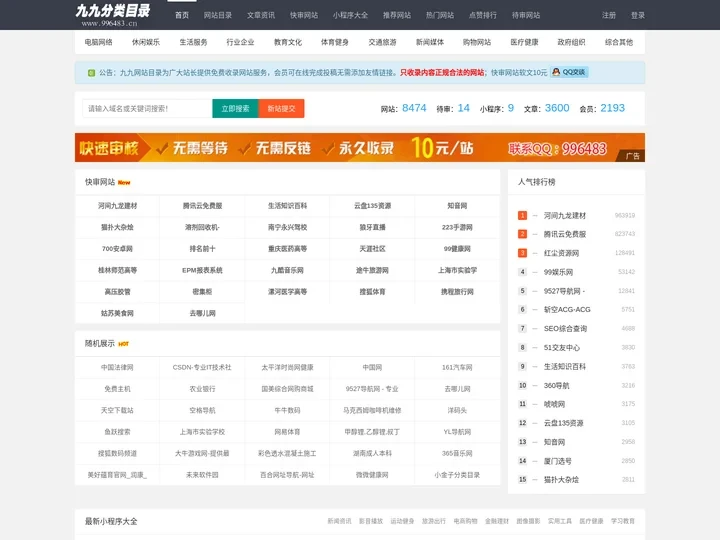This screenshot has width=720, height=540.
Task: Open the QQ交谈 chat badge
Action: click(569, 72)
